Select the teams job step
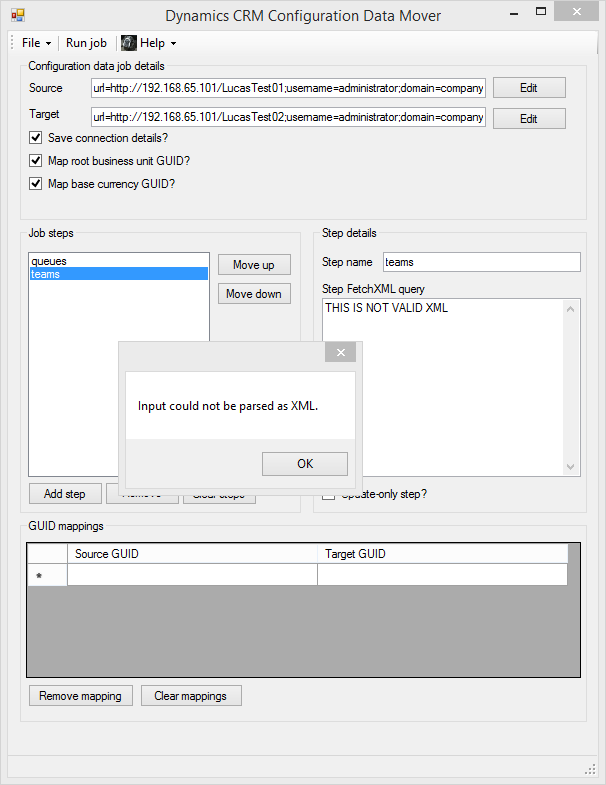 pos(119,274)
